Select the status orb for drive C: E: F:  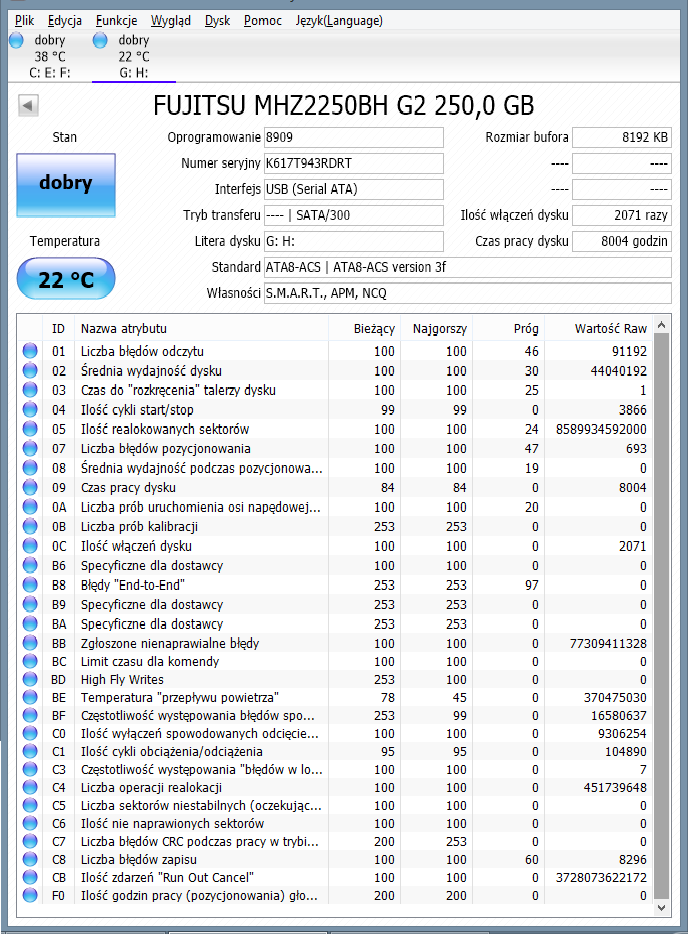click(x=17, y=41)
